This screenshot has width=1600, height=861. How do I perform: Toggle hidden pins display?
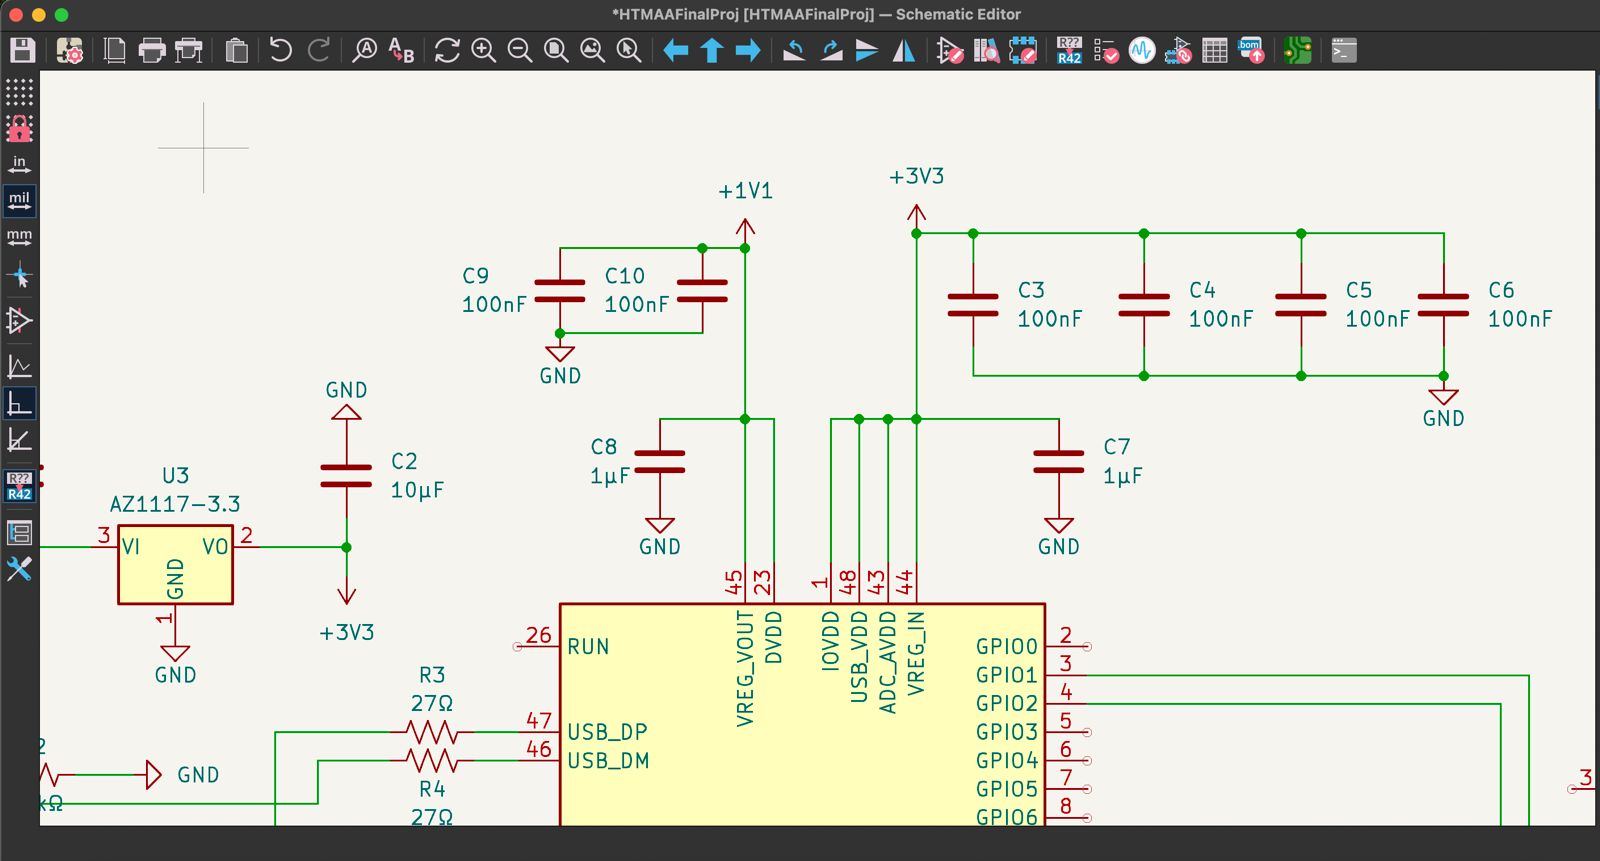19,321
